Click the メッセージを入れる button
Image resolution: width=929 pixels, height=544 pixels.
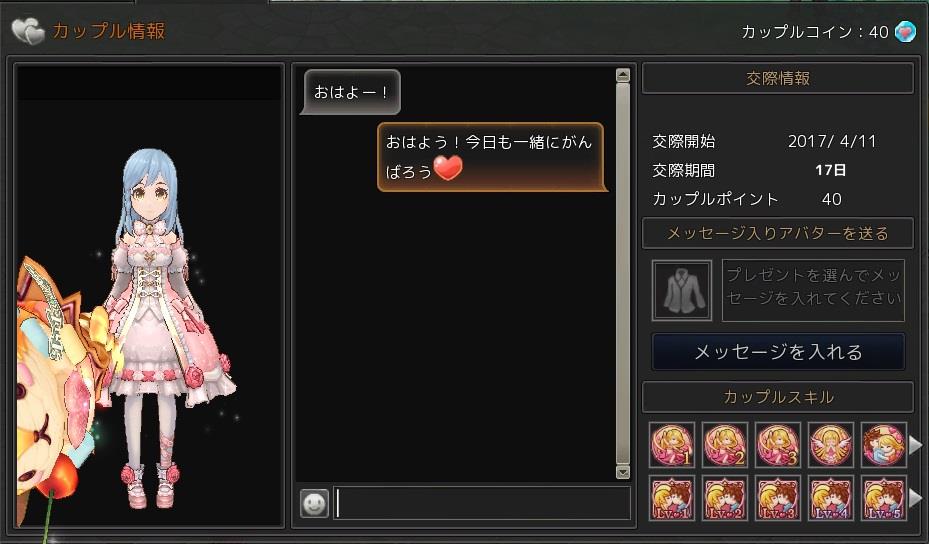pos(778,352)
